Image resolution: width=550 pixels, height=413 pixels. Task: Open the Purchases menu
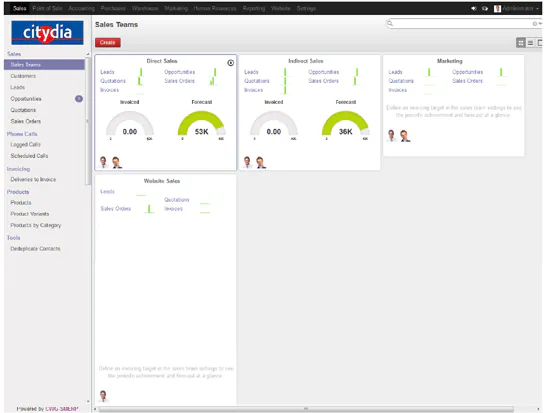pos(113,8)
